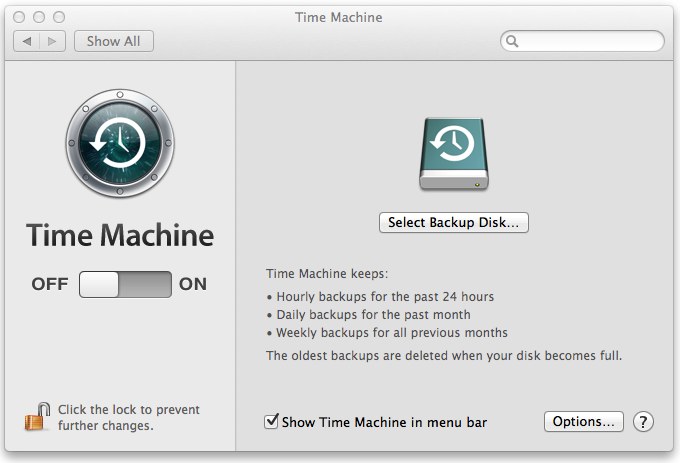Click the large Time Machine clock icon
The image size is (680, 463).
[120, 143]
